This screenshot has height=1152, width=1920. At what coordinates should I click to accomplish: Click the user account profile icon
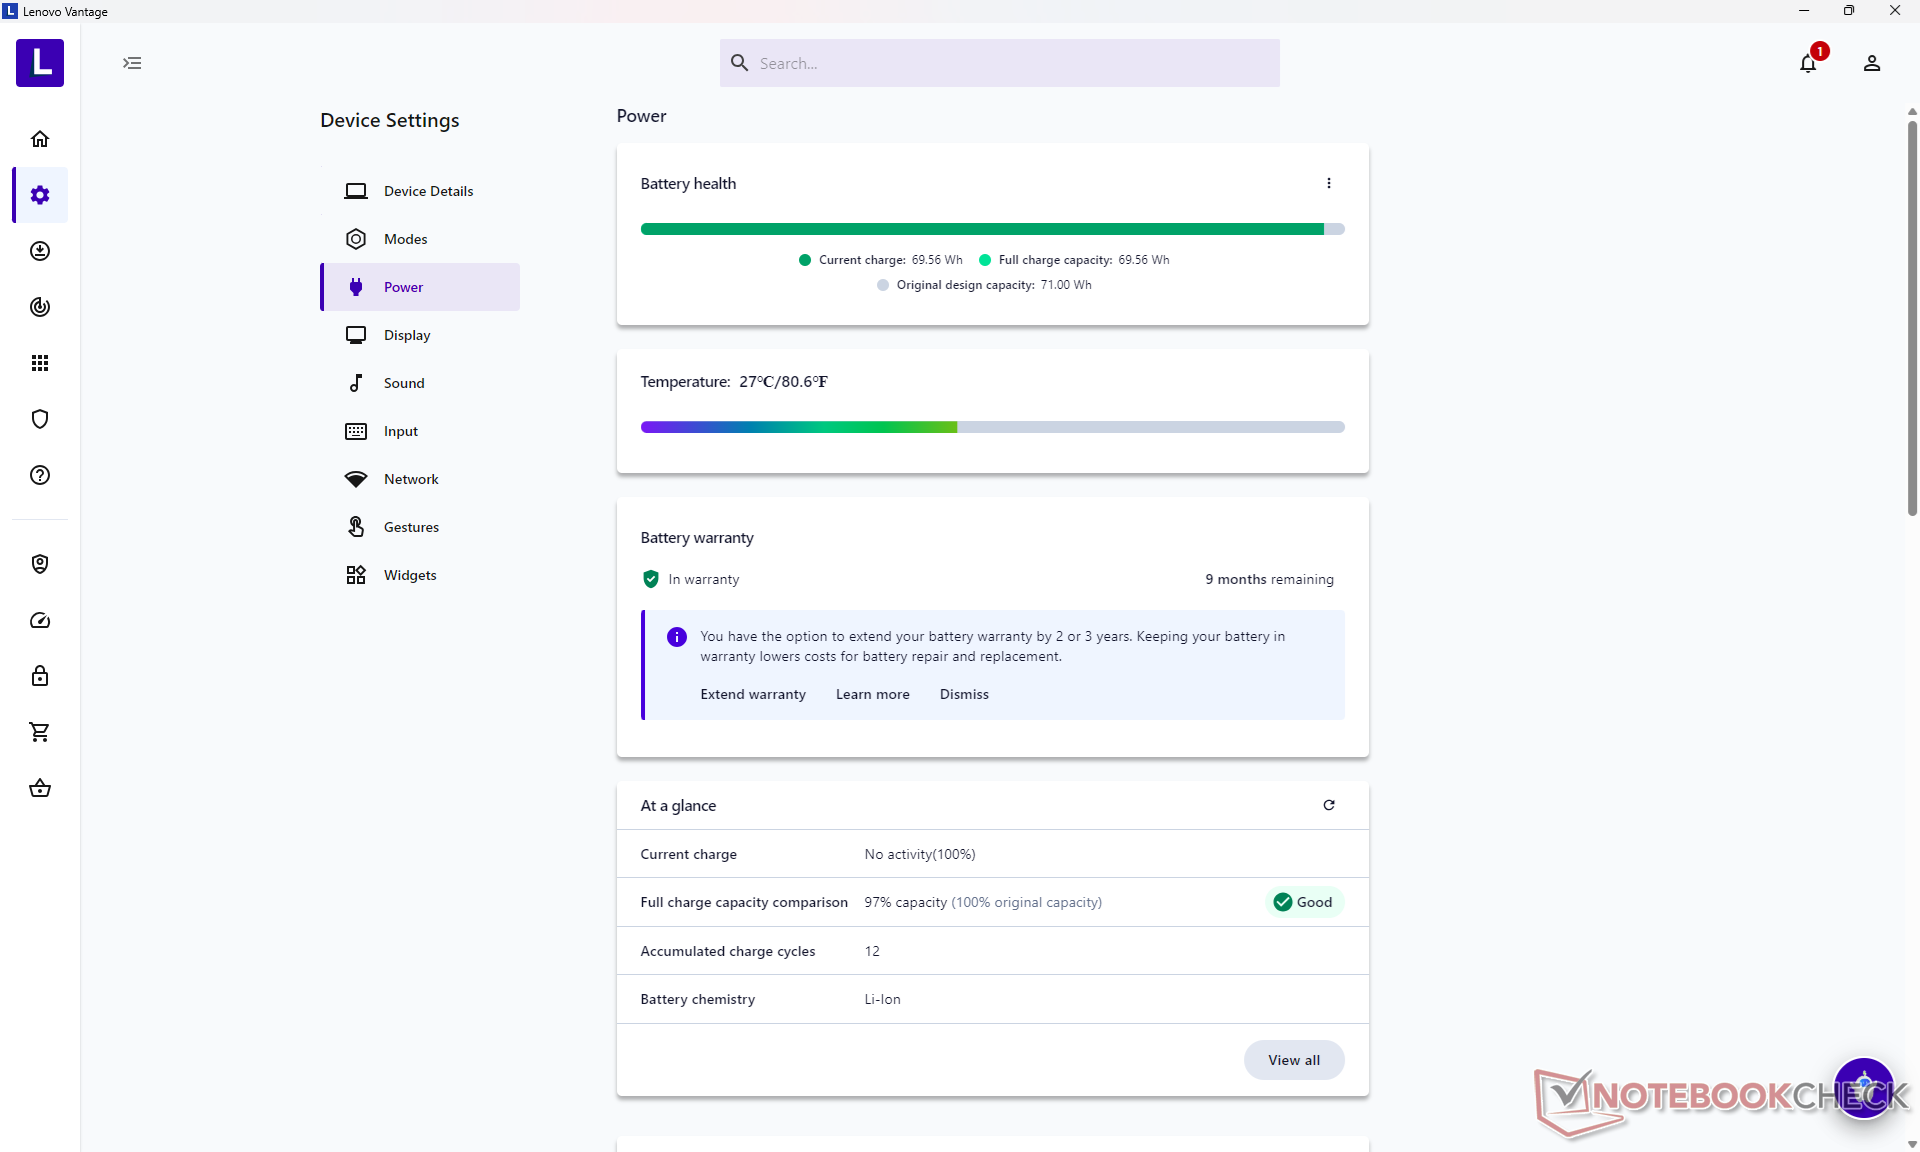pos(1871,64)
